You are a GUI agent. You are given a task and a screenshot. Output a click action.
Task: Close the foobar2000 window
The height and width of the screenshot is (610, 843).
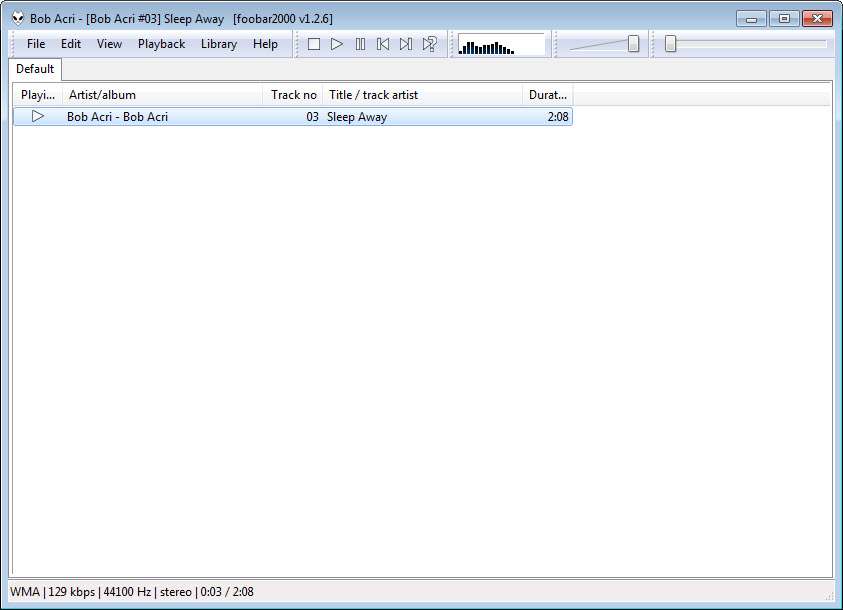(817, 19)
